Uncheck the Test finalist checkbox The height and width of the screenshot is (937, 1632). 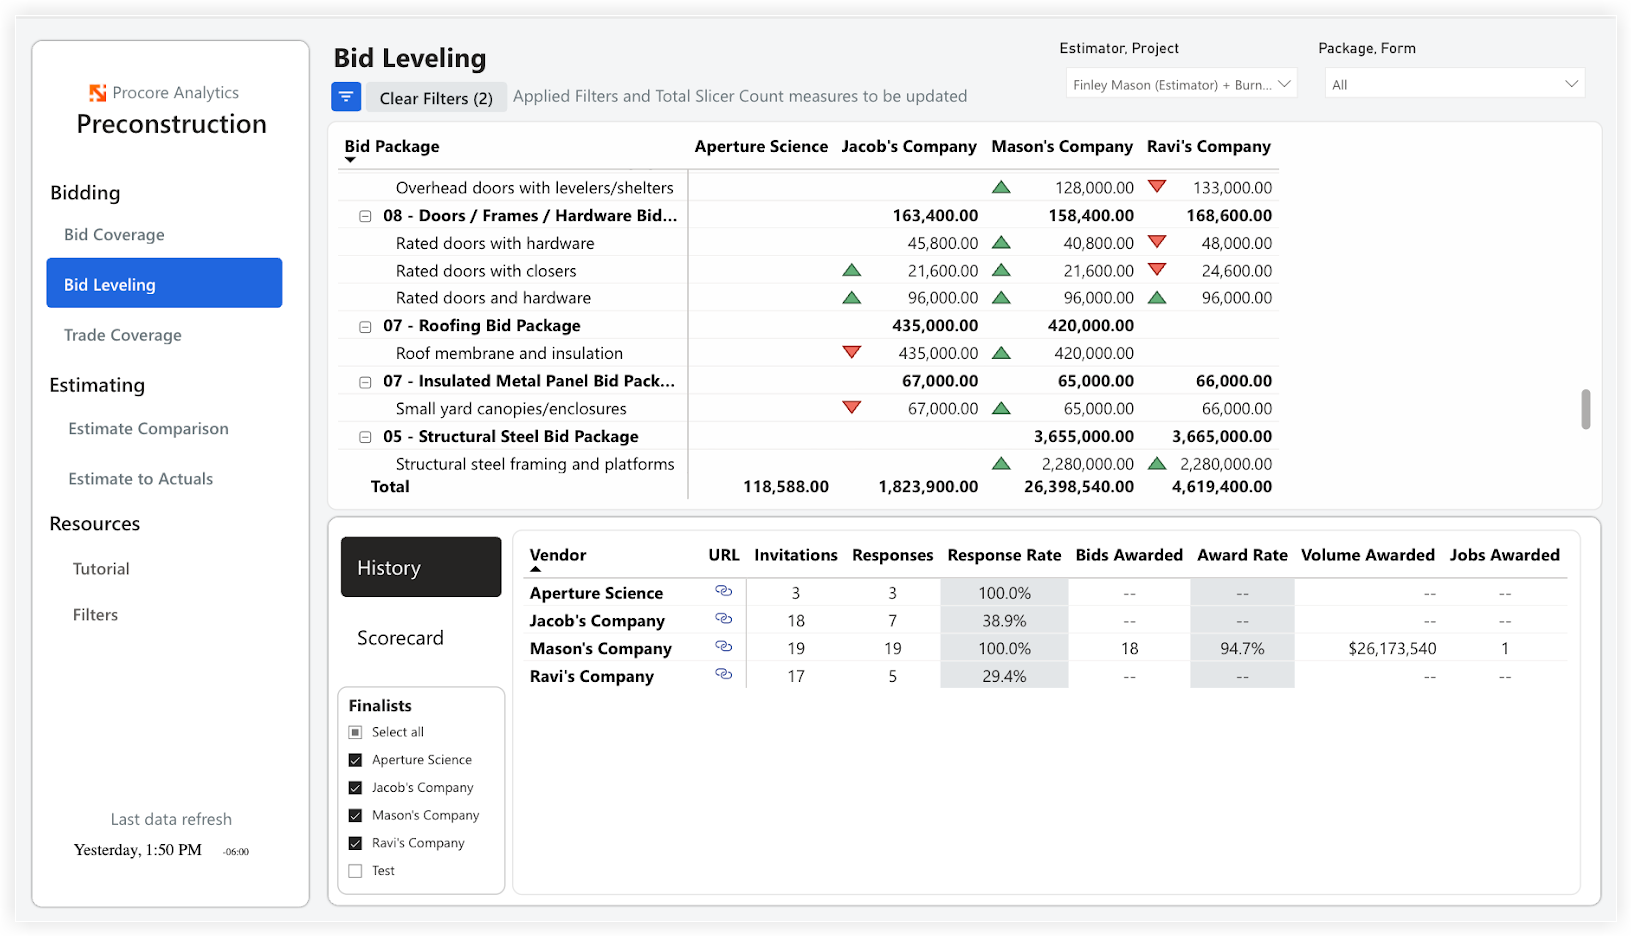355,870
